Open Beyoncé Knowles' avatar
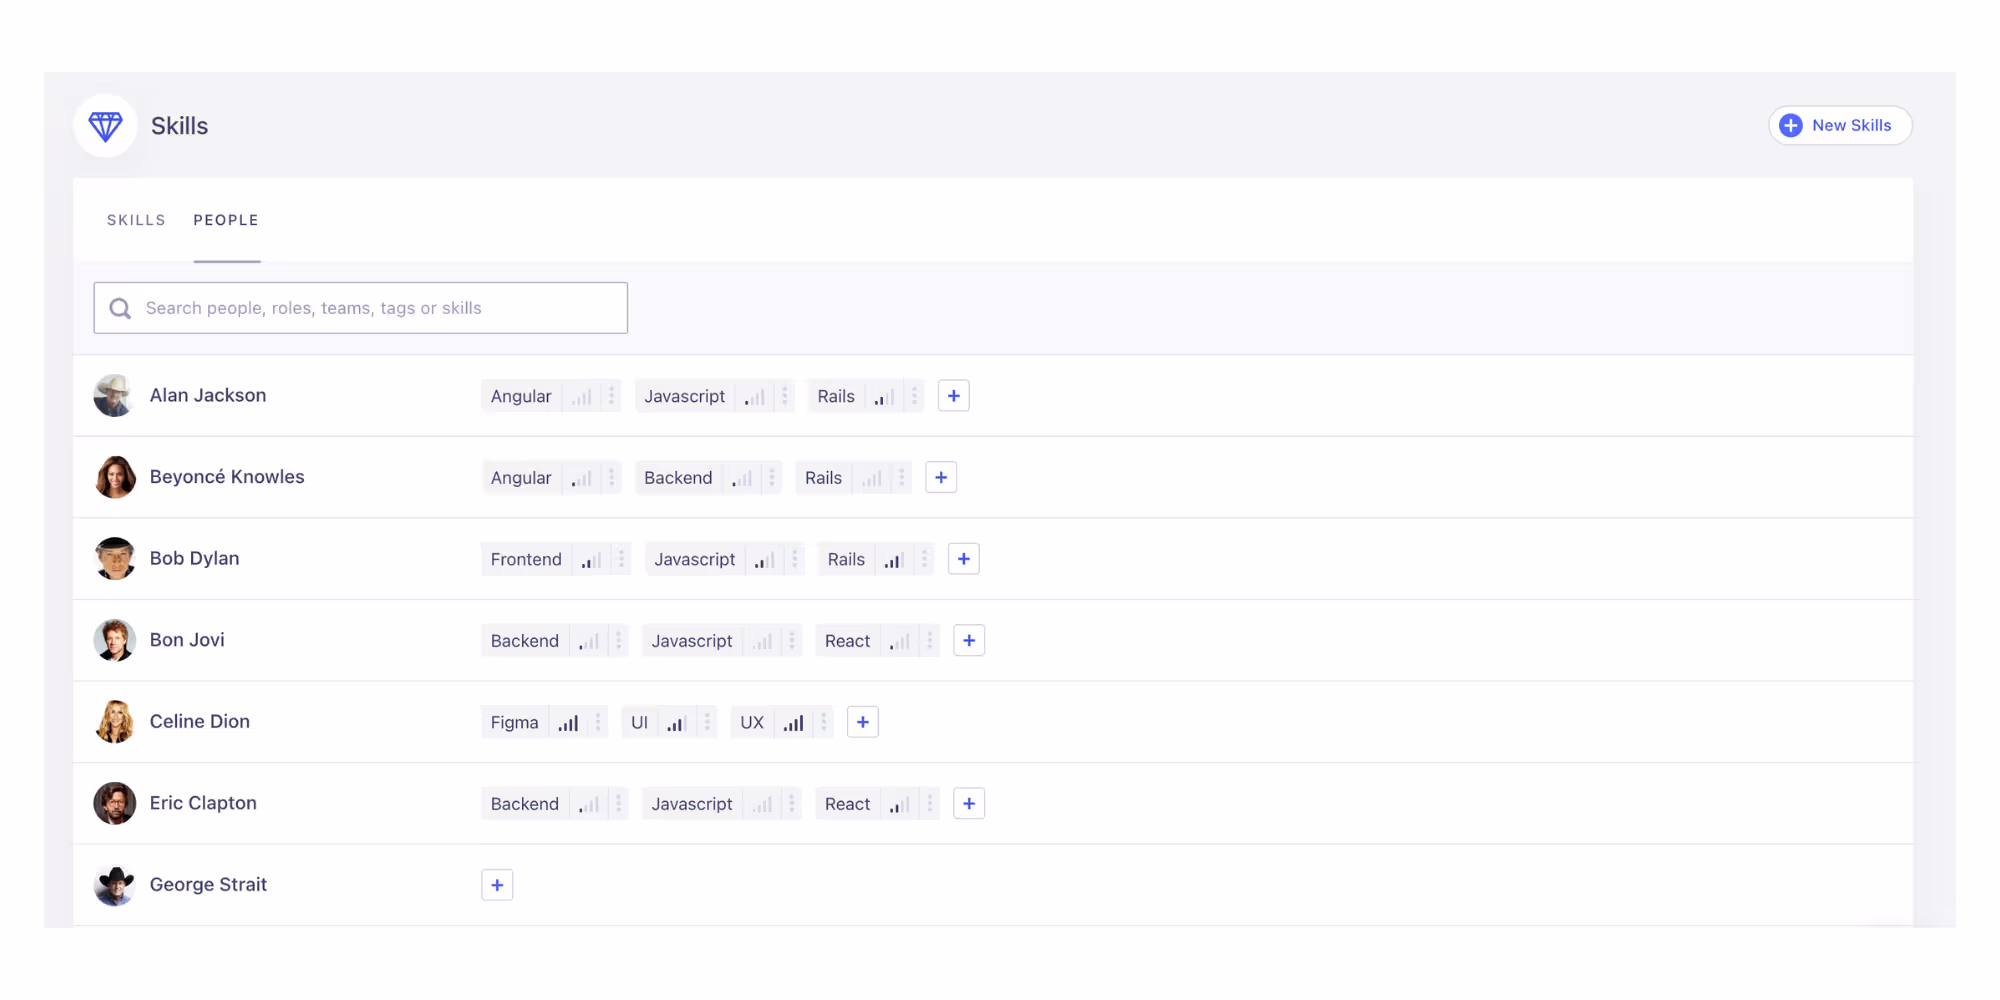The height and width of the screenshot is (1000, 2000). point(114,477)
